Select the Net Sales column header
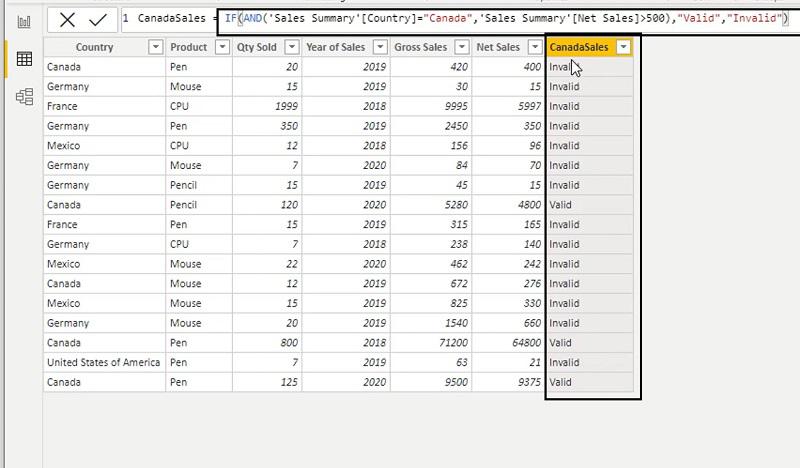Image resolution: width=800 pixels, height=468 pixels. pos(498,47)
